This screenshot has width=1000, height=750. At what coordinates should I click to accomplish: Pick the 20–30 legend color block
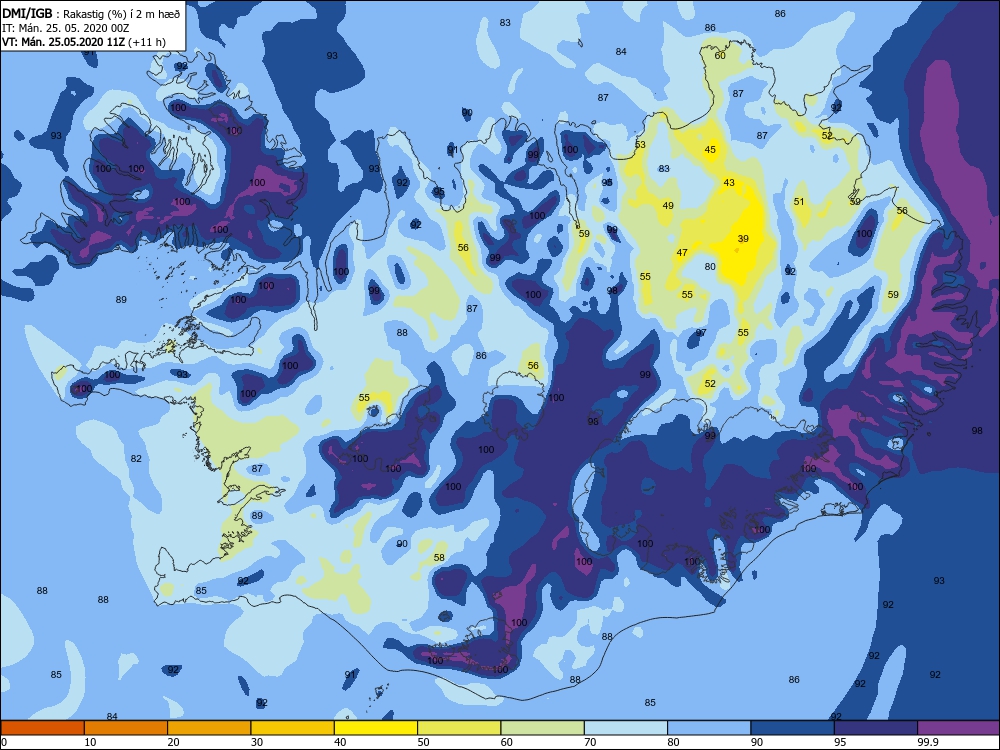[209, 728]
